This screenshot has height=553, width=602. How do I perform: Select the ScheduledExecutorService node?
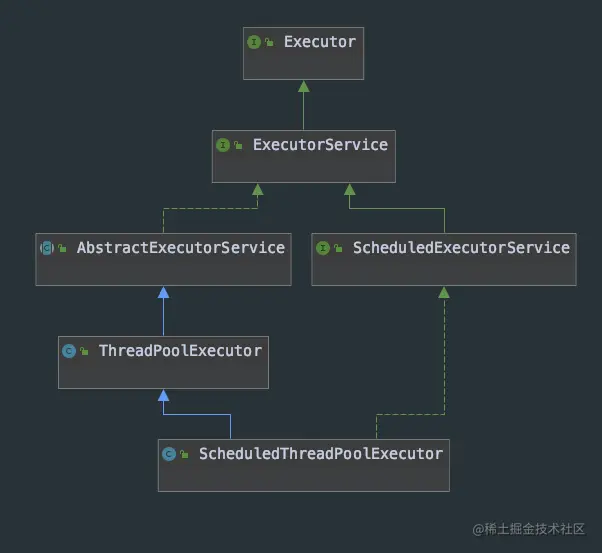pos(444,259)
